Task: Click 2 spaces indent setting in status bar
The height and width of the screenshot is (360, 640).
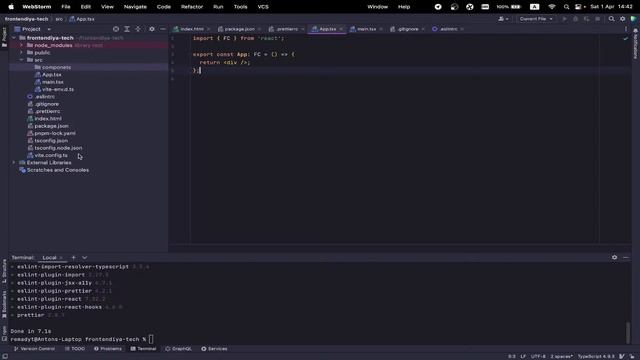Action: click(x=561, y=356)
